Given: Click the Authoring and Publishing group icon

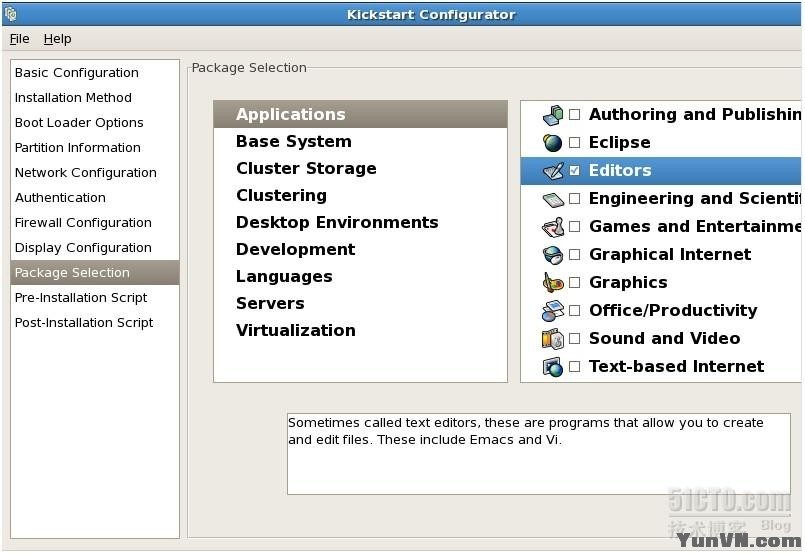Looking at the screenshot, I should click(x=553, y=115).
